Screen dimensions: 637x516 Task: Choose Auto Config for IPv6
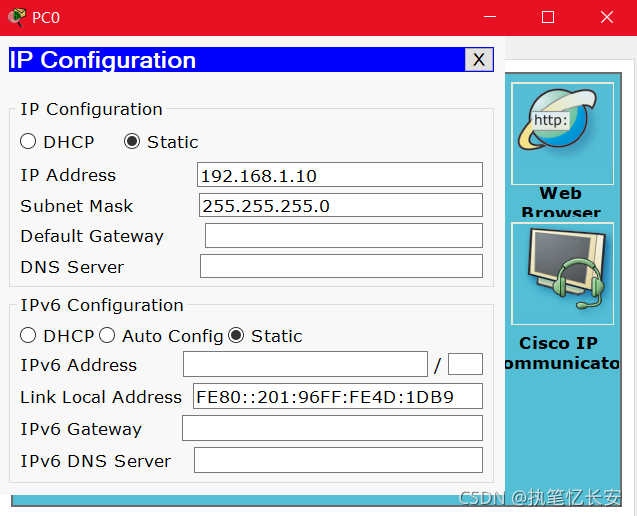click(107, 336)
